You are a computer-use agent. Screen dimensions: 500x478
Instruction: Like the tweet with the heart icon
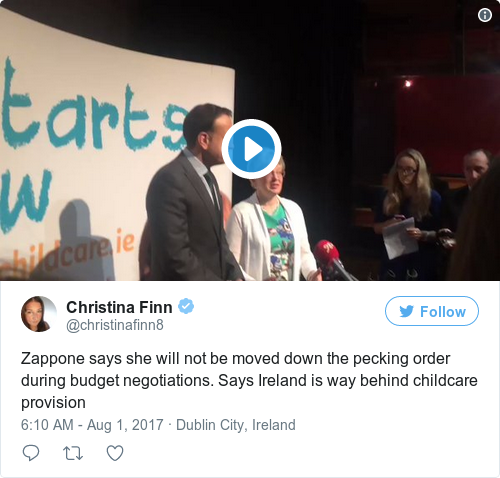point(115,453)
